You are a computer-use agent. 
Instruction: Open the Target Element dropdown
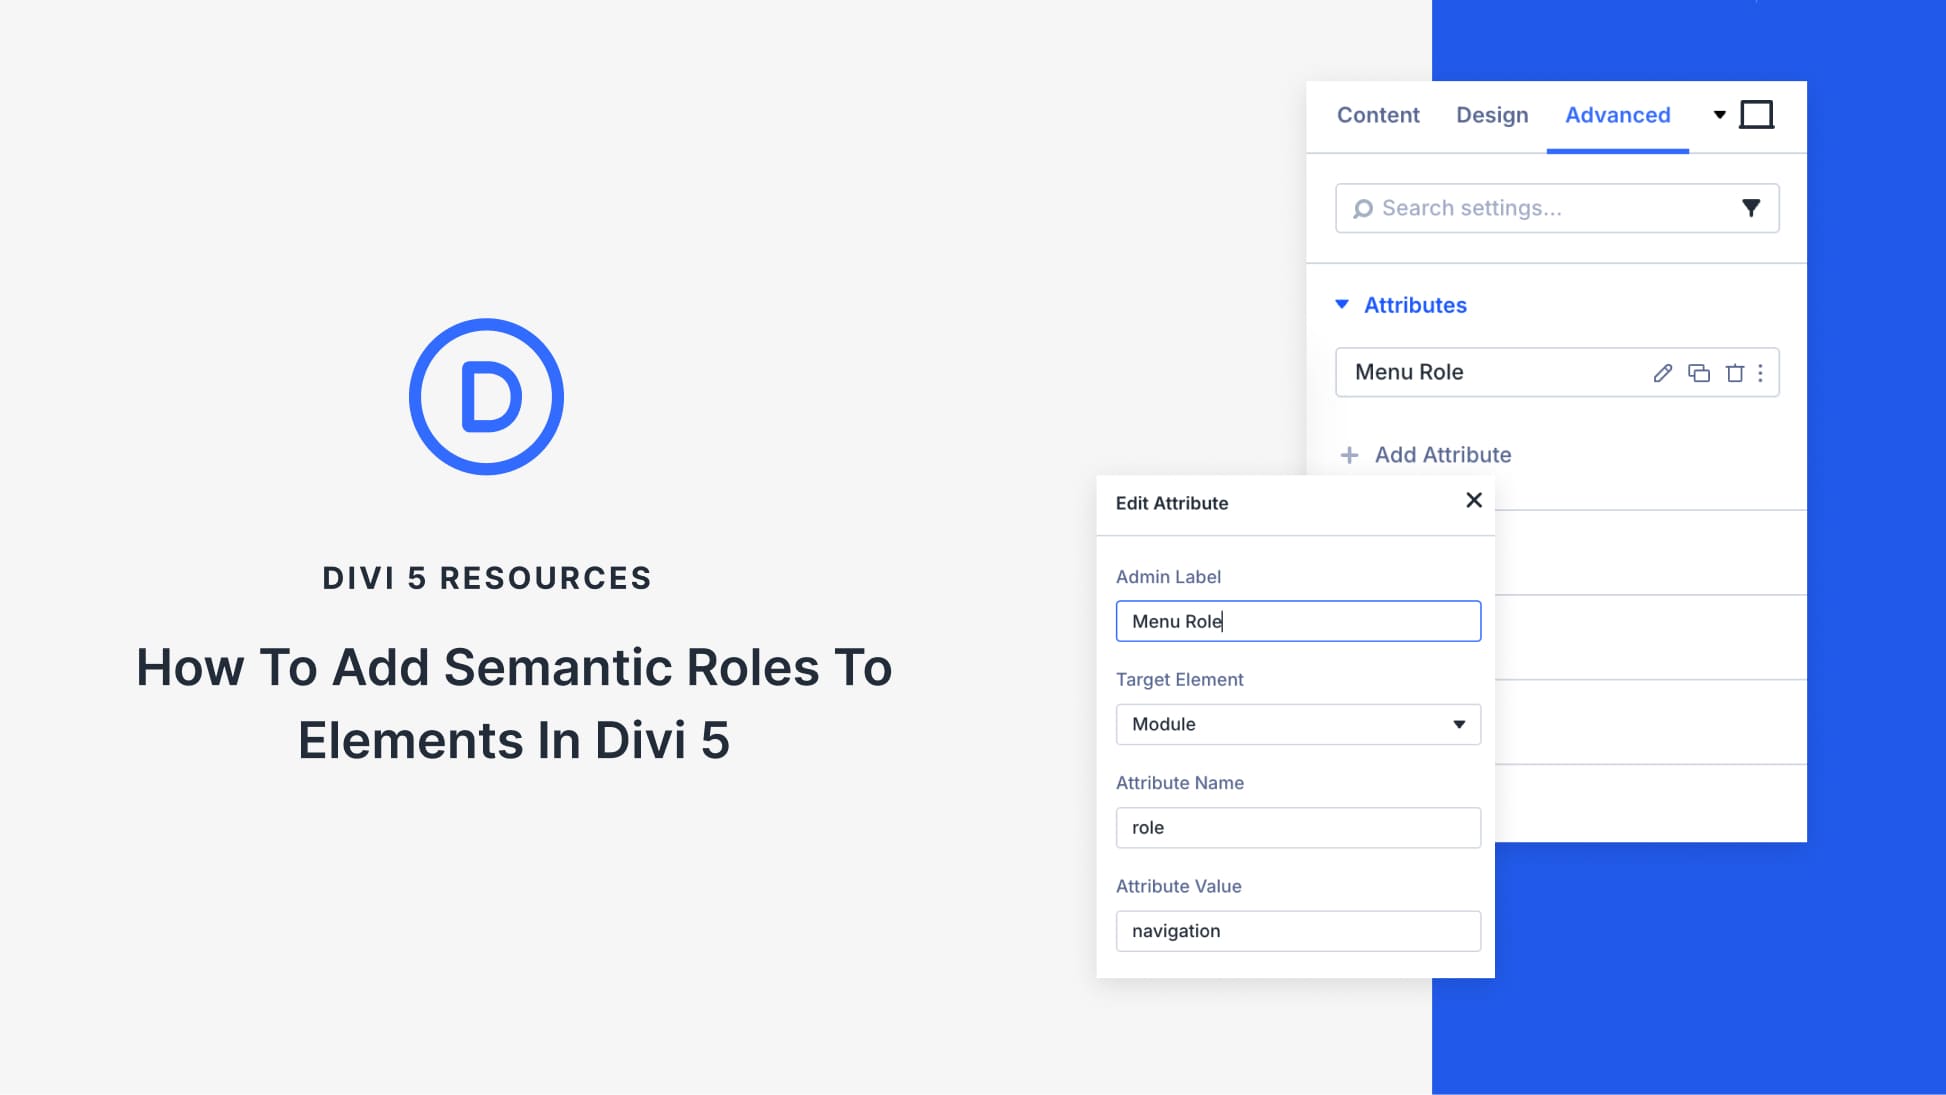tap(1297, 724)
